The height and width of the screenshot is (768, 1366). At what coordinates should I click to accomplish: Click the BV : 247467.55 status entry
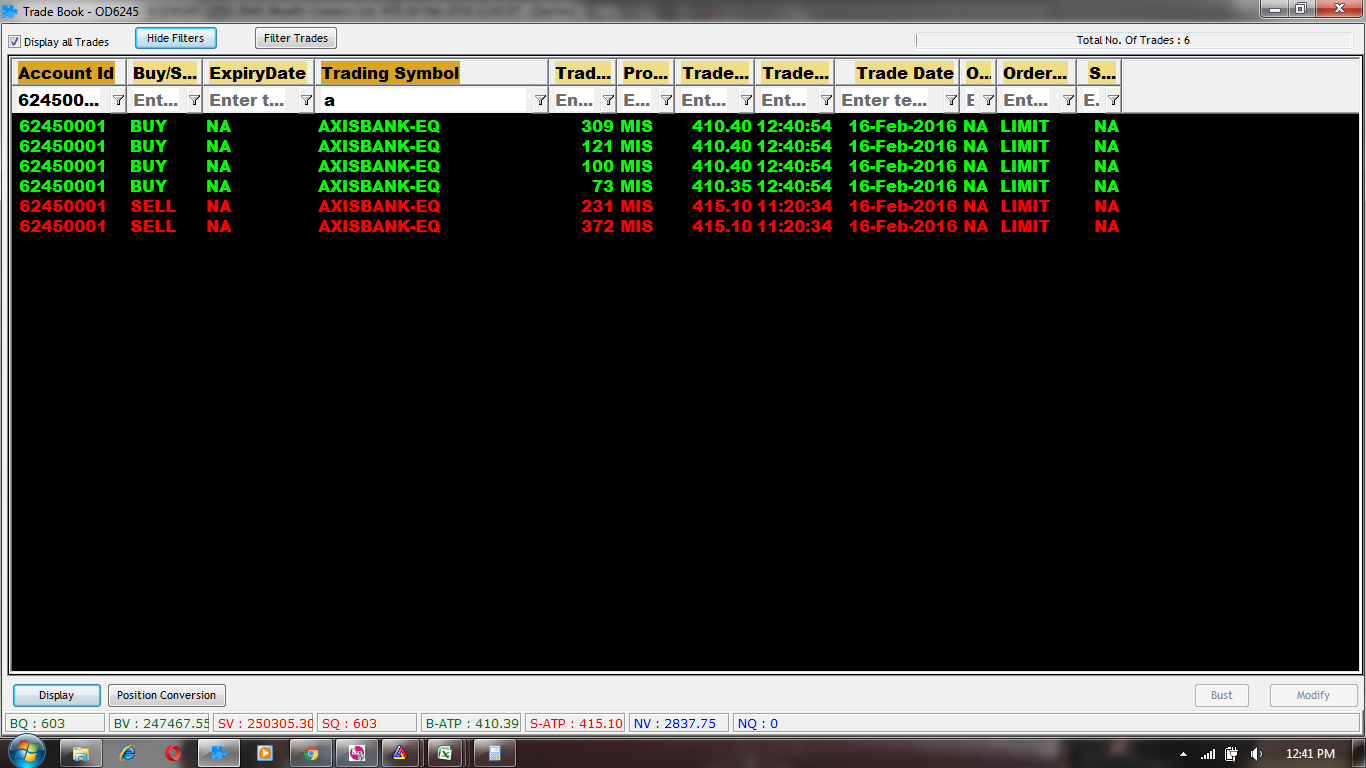tap(160, 723)
